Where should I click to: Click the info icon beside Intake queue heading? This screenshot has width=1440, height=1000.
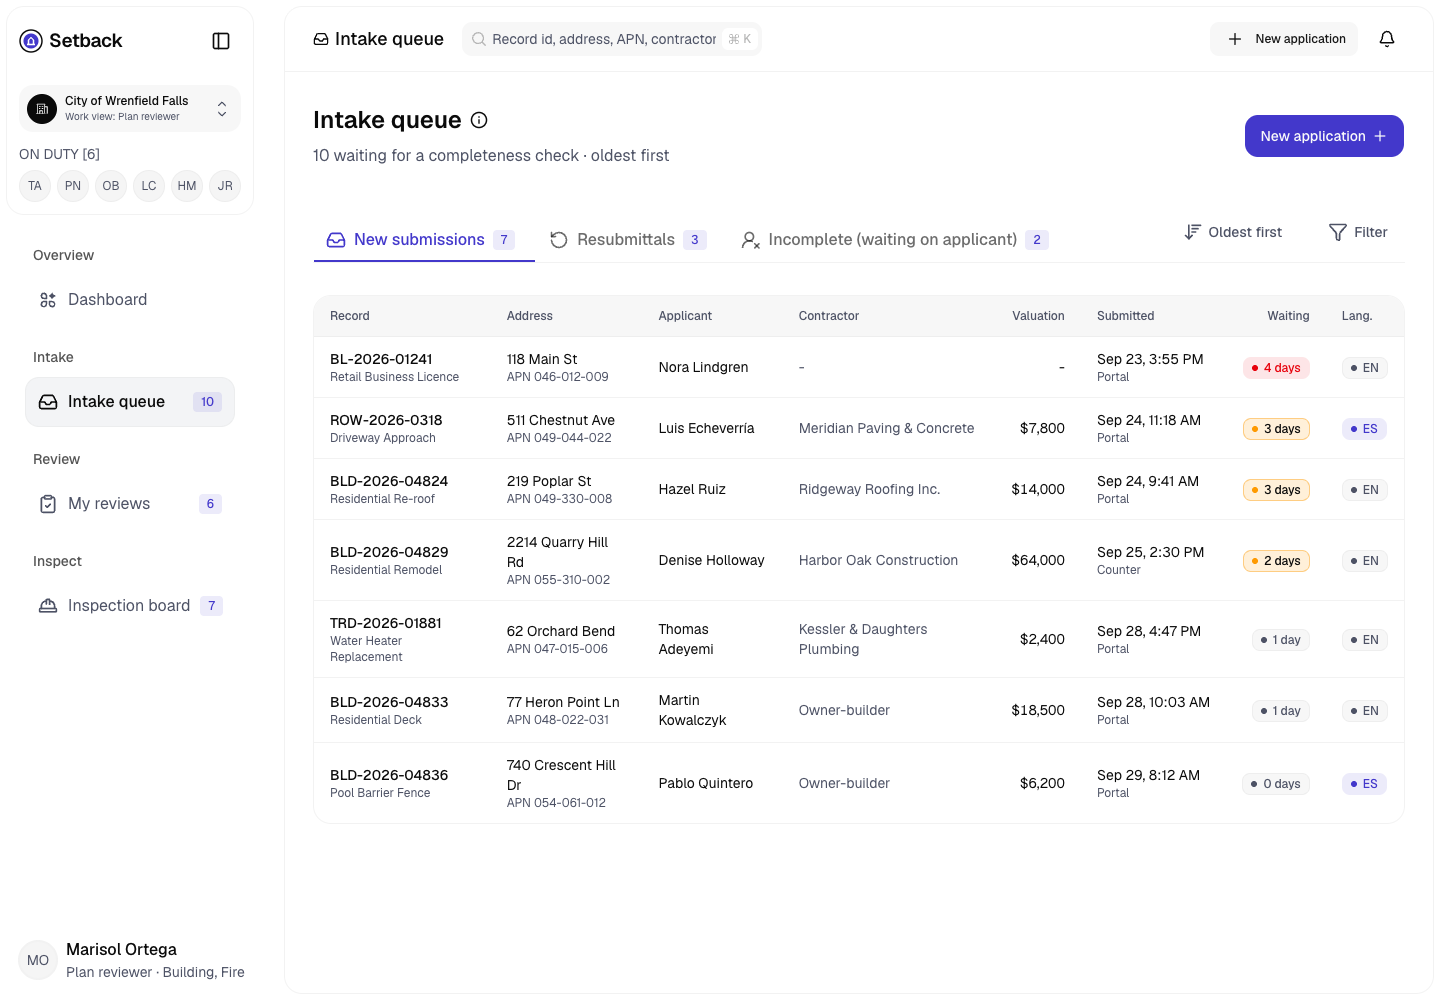(x=479, y=120)
